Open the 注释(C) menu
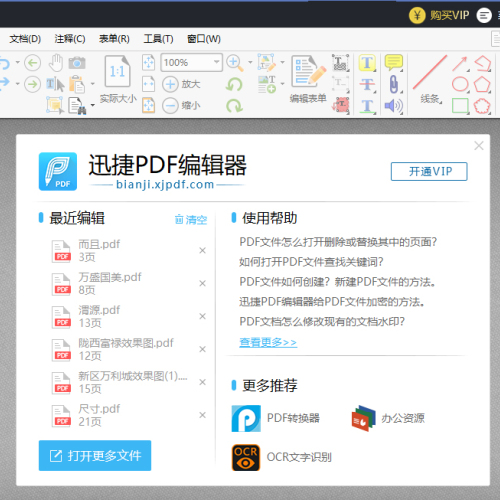This screenshot has height=500, width=500. [70, 39]
